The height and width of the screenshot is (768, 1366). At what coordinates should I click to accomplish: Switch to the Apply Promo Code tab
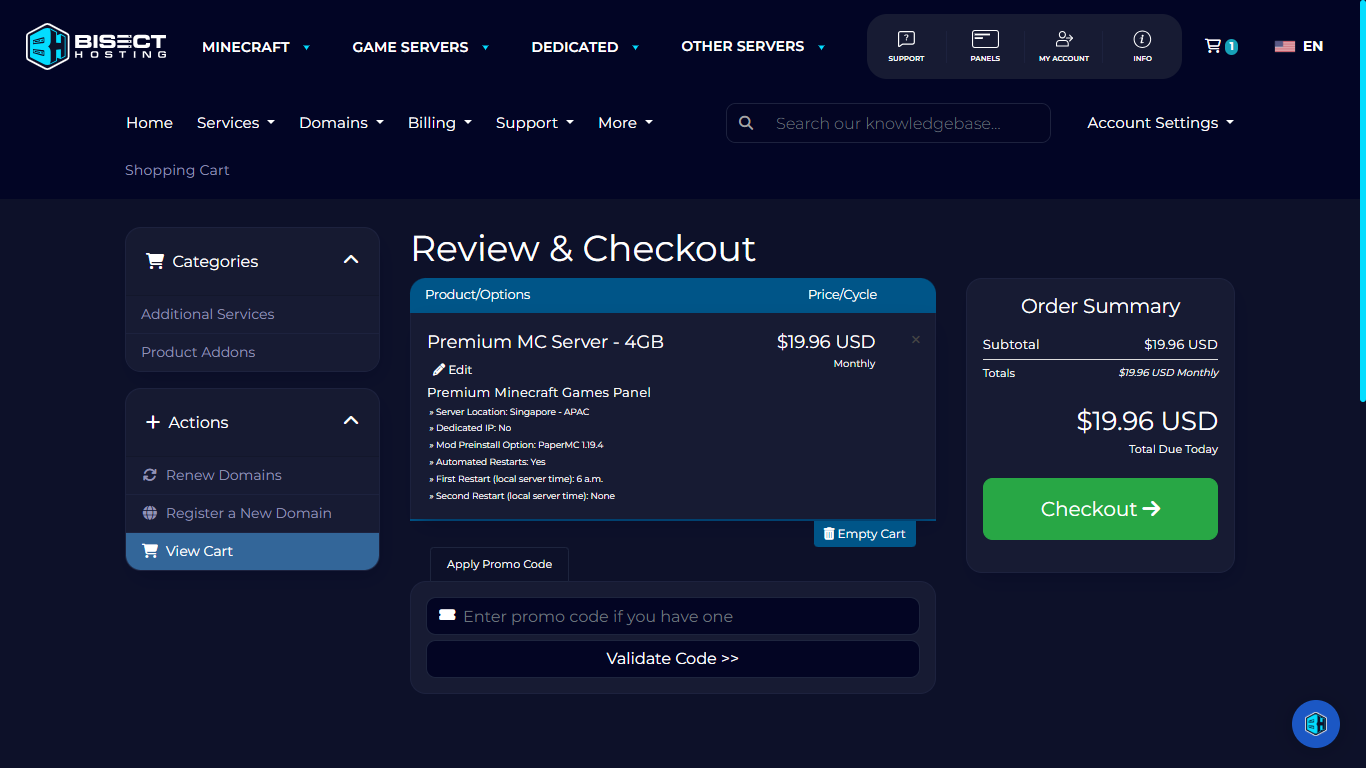tap(498, 564)
